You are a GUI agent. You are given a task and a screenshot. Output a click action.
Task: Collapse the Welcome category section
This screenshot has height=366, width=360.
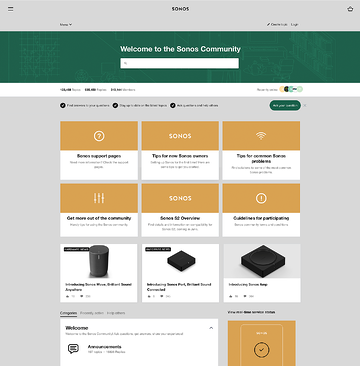click(x=211, y=328)
